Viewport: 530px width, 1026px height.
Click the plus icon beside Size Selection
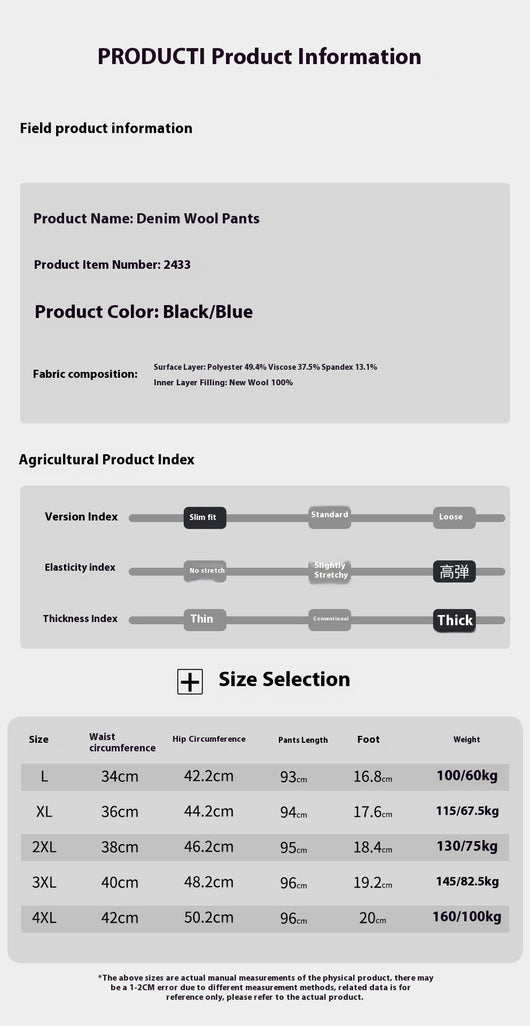pyautogui.click(x=190, y=682)
